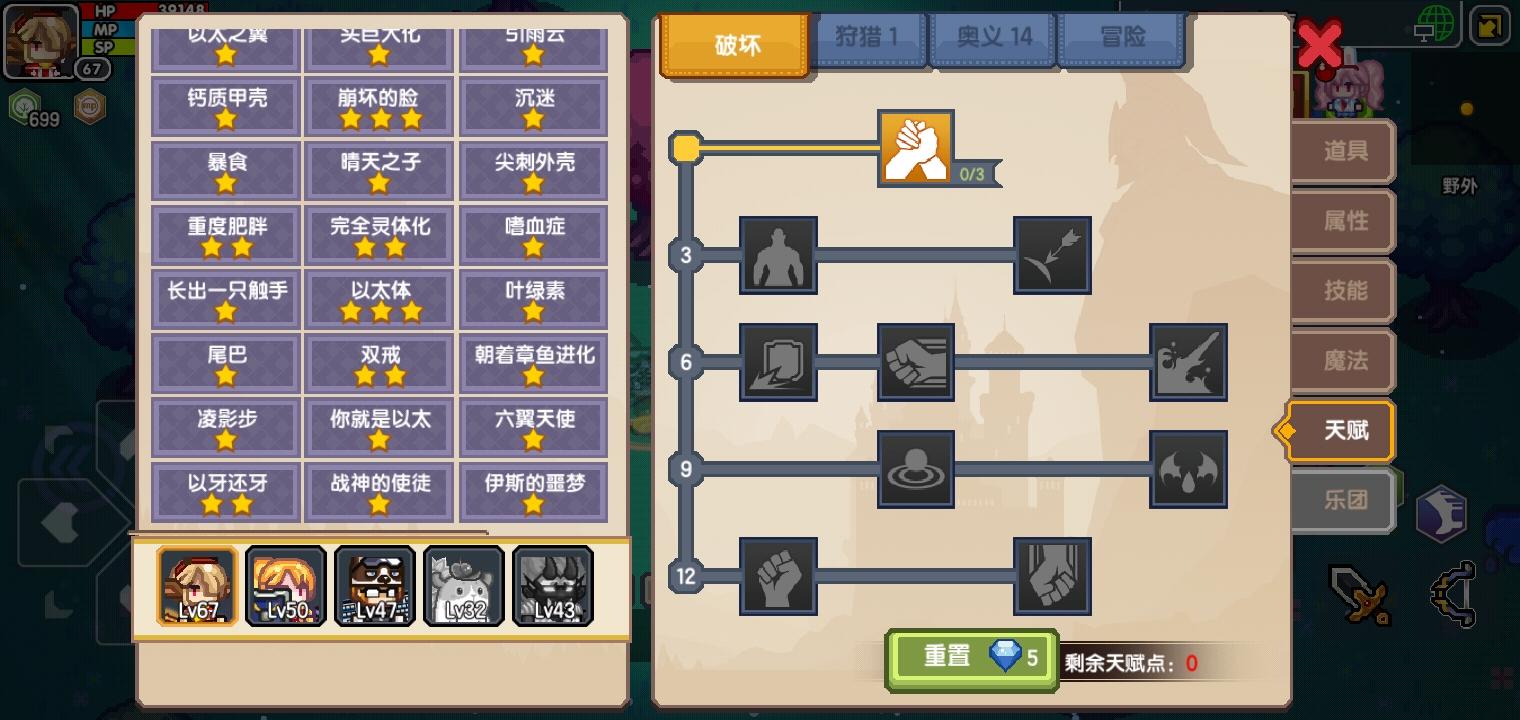
Task: Select the arrow talent in tier 3
Action: pos(1052,255)
